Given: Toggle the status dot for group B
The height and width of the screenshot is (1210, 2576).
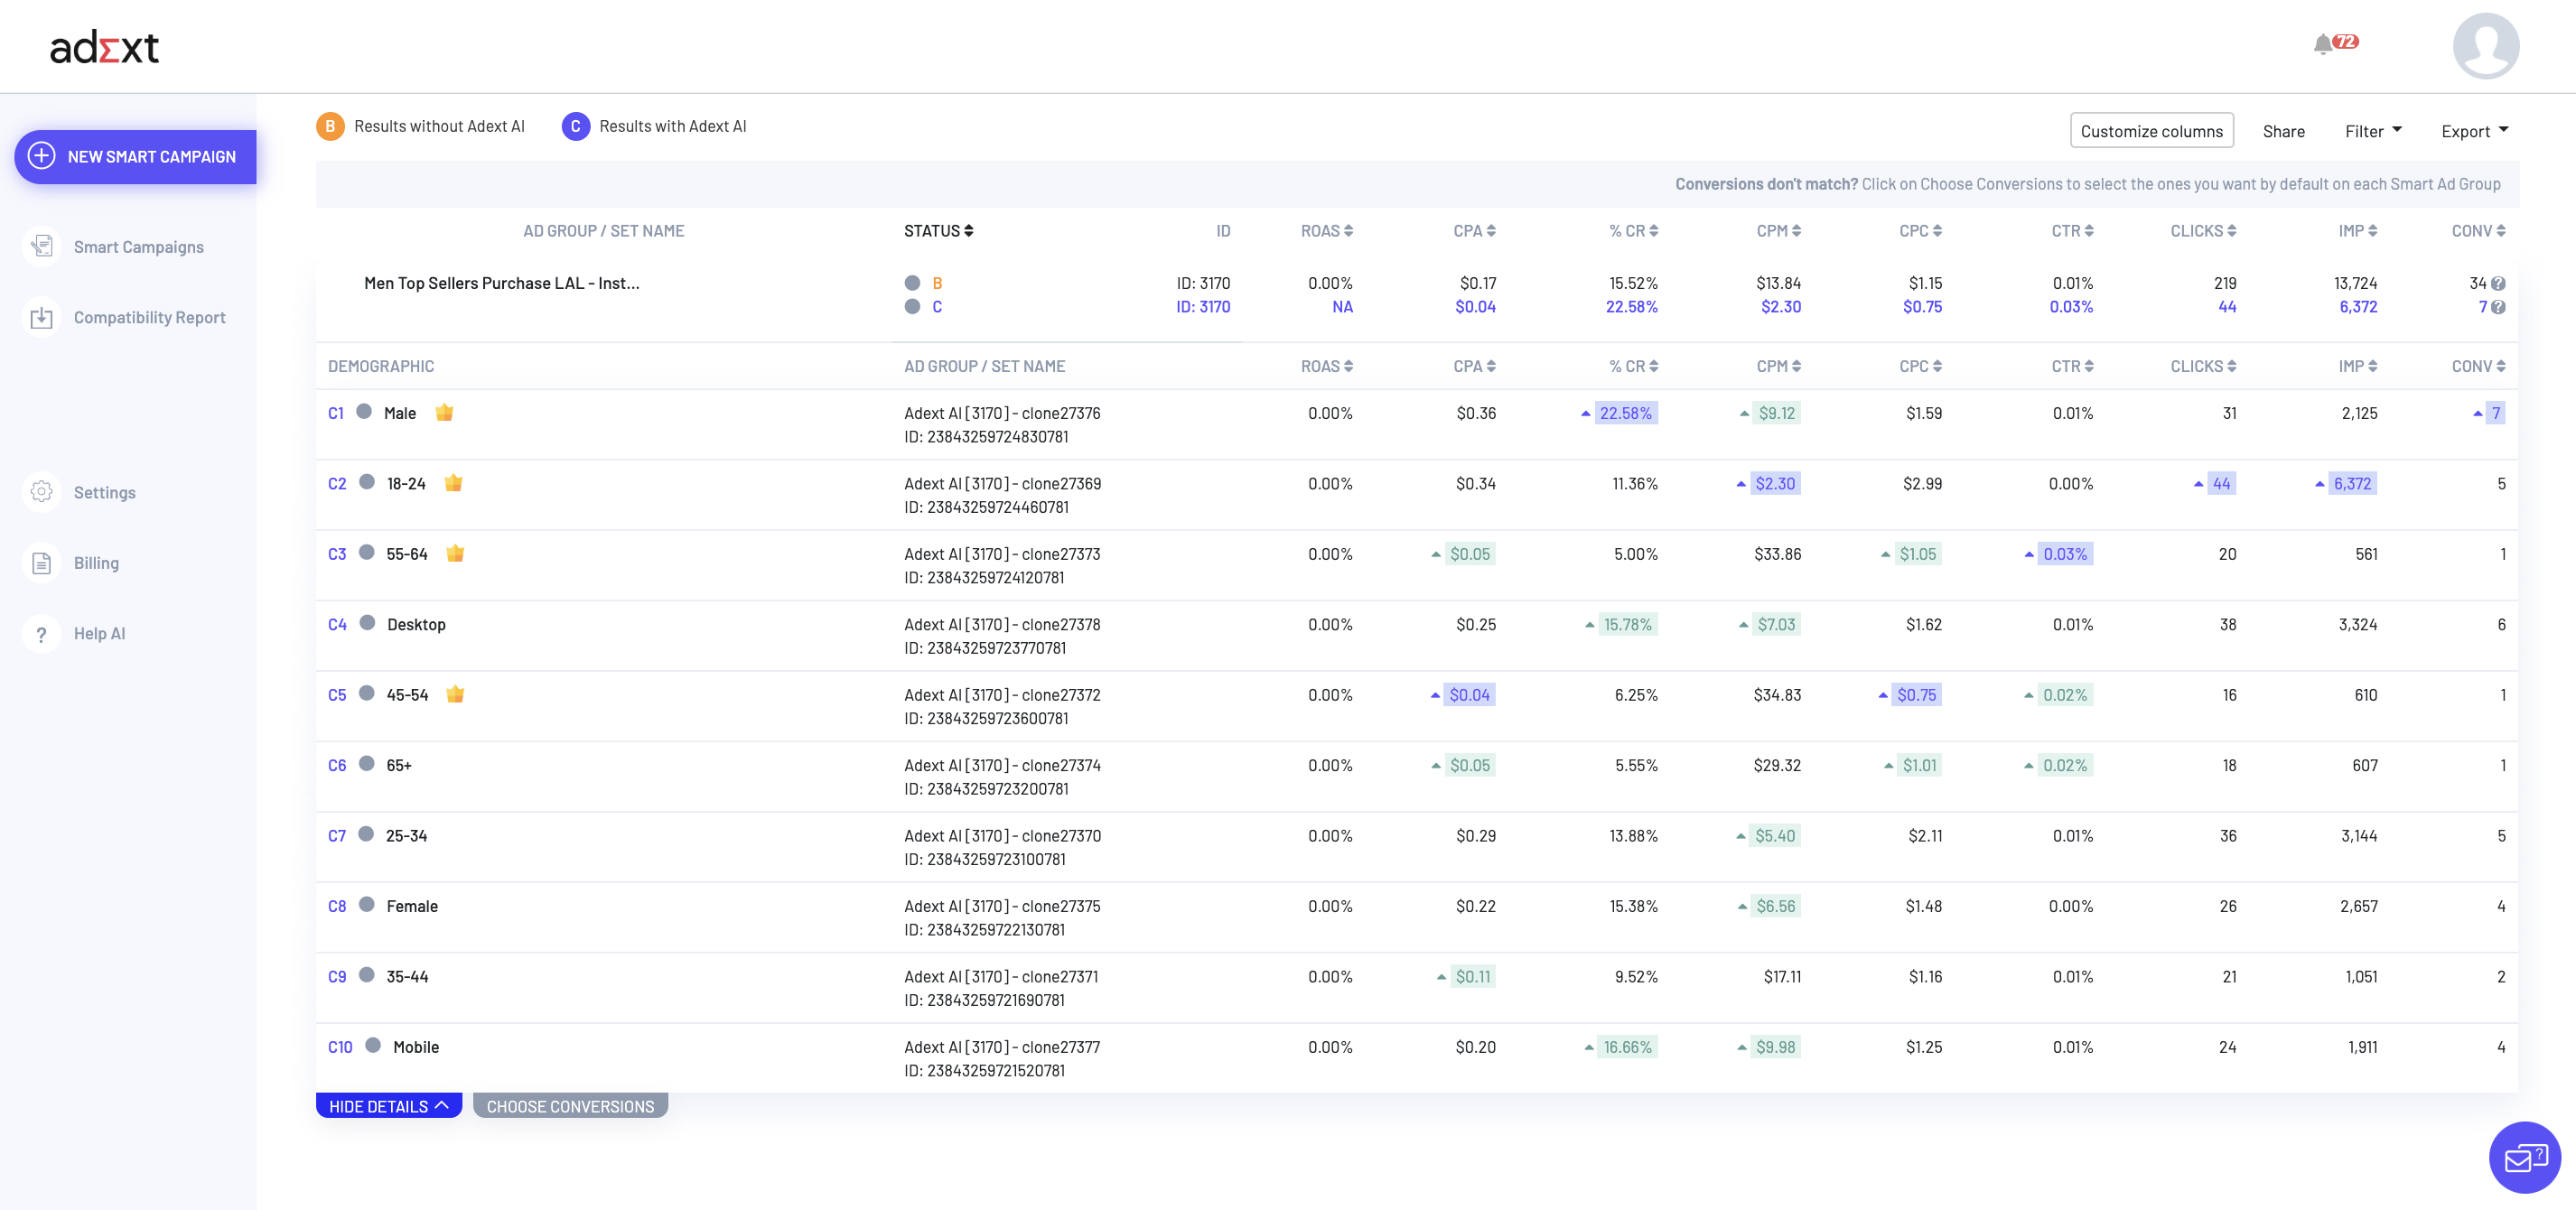Looking at the screenshot, I should (x=912, y=283).
